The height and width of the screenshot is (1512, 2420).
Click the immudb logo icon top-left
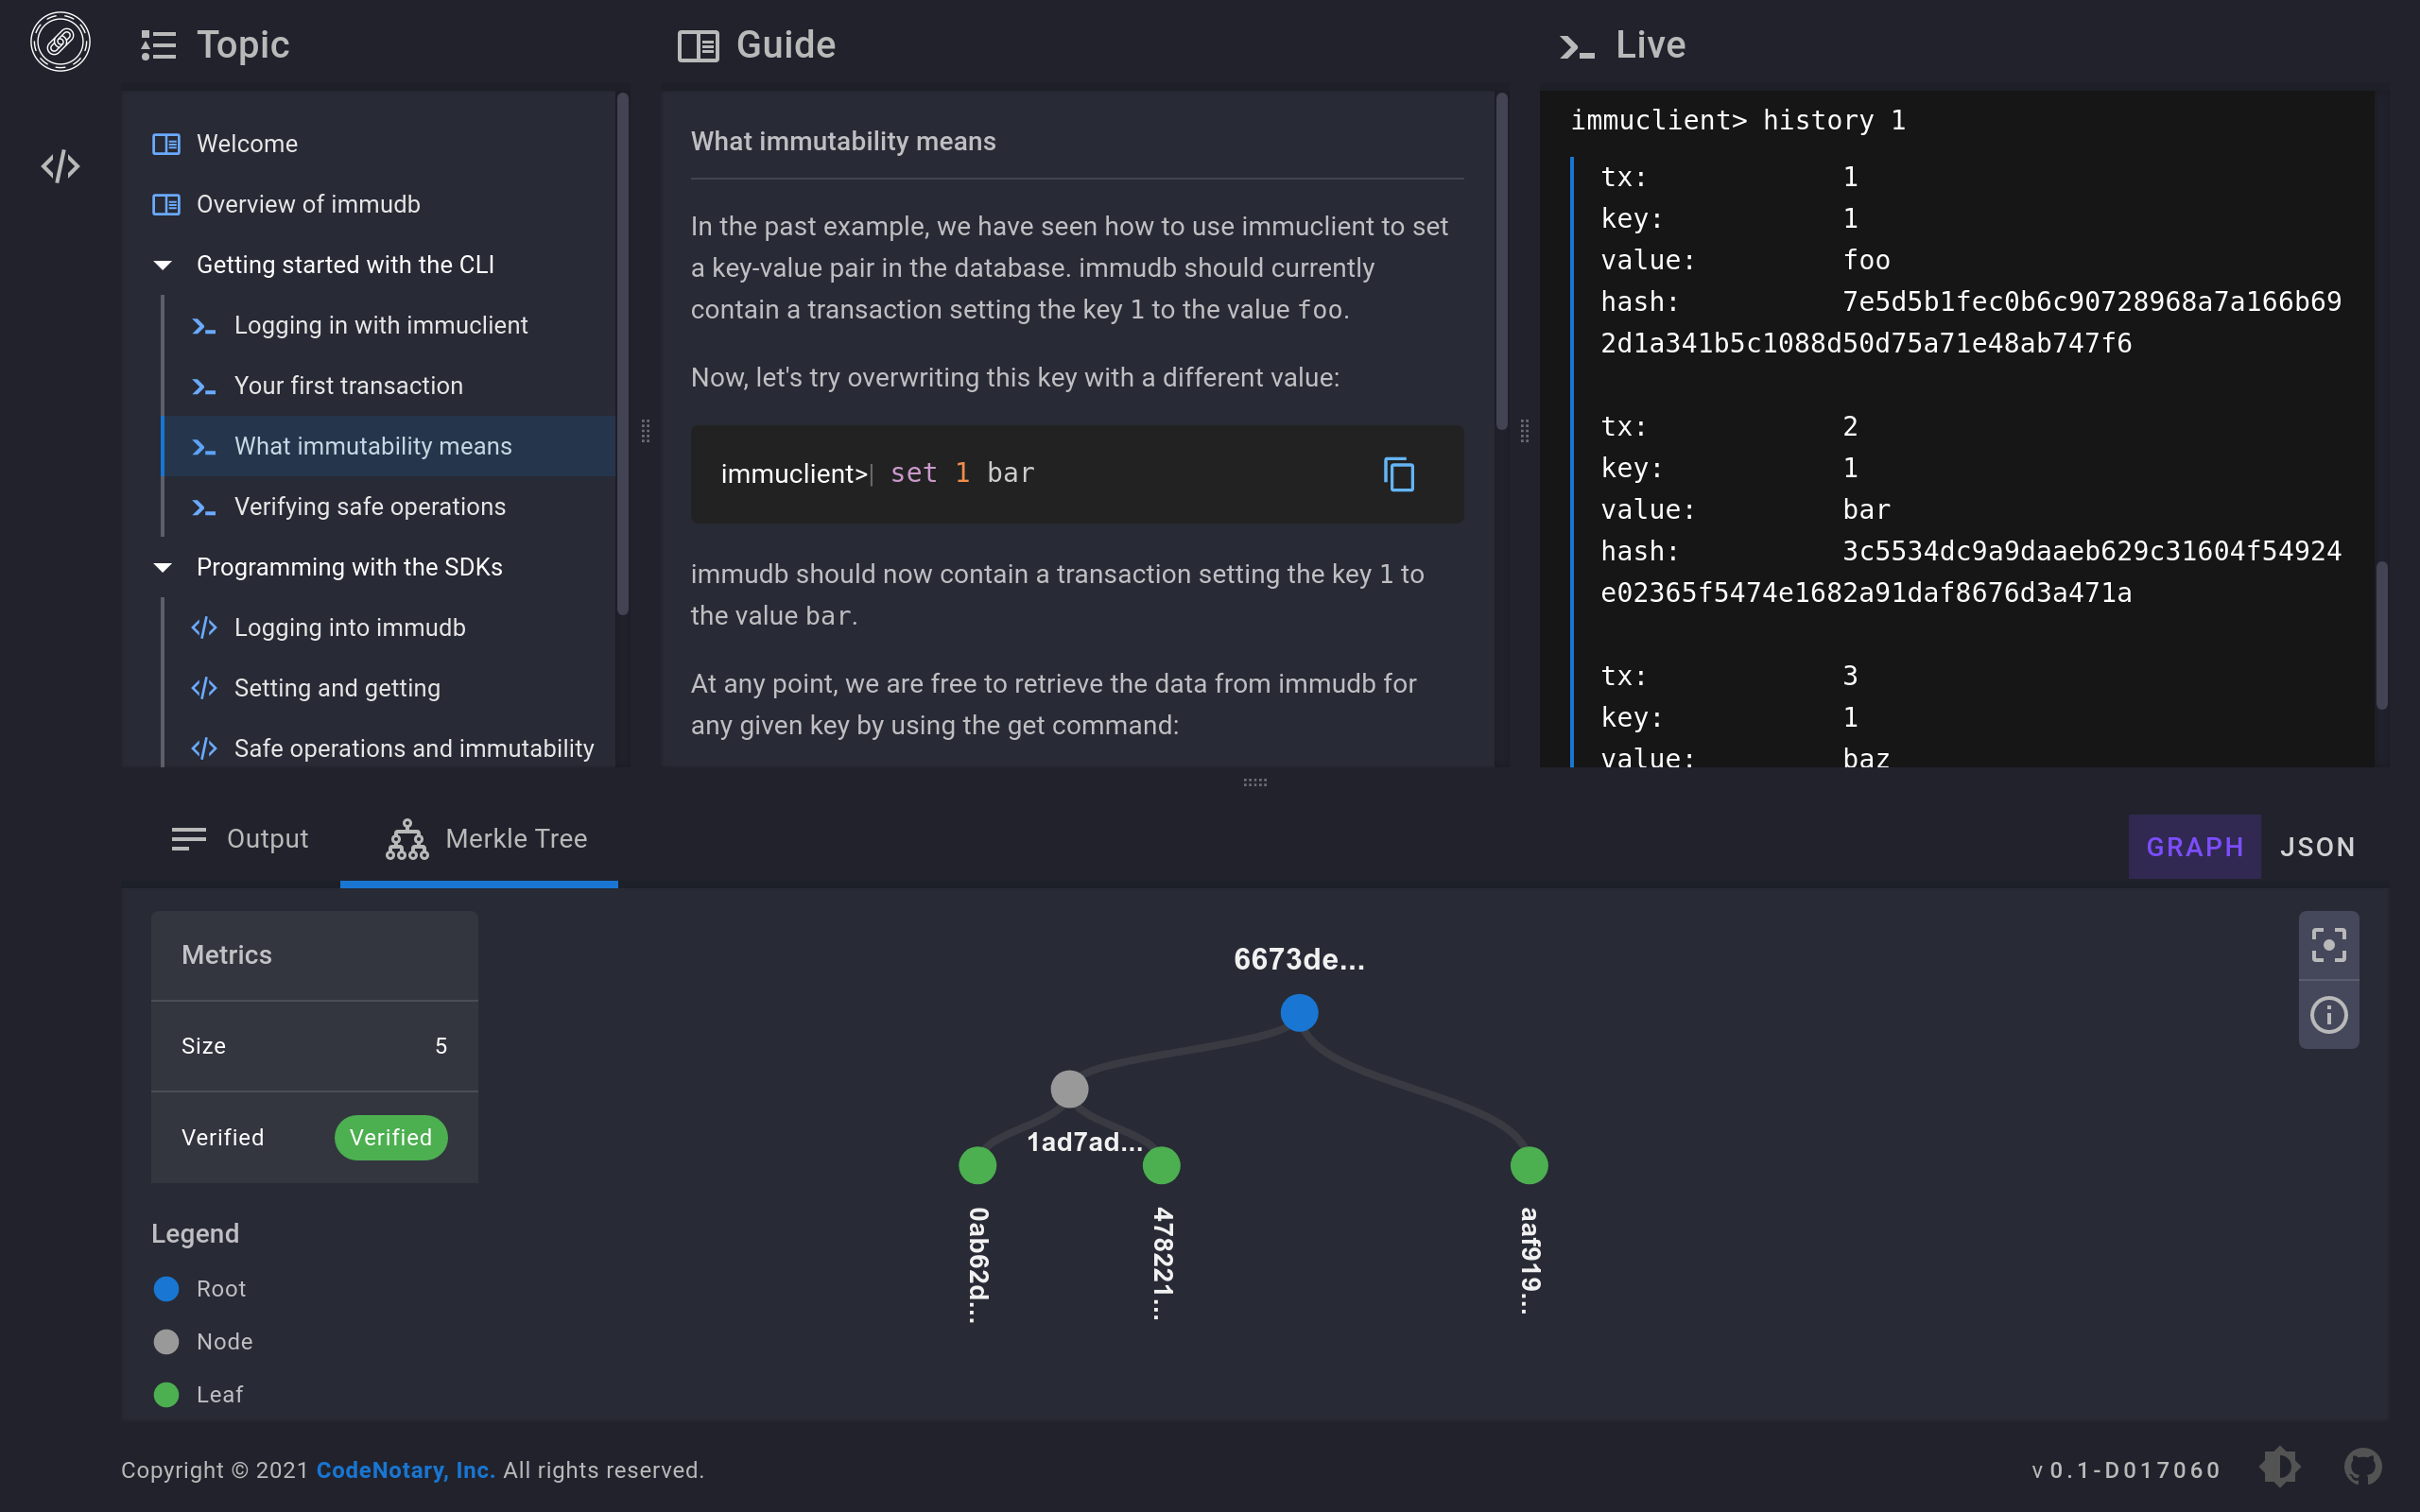[x=60, y=42]
